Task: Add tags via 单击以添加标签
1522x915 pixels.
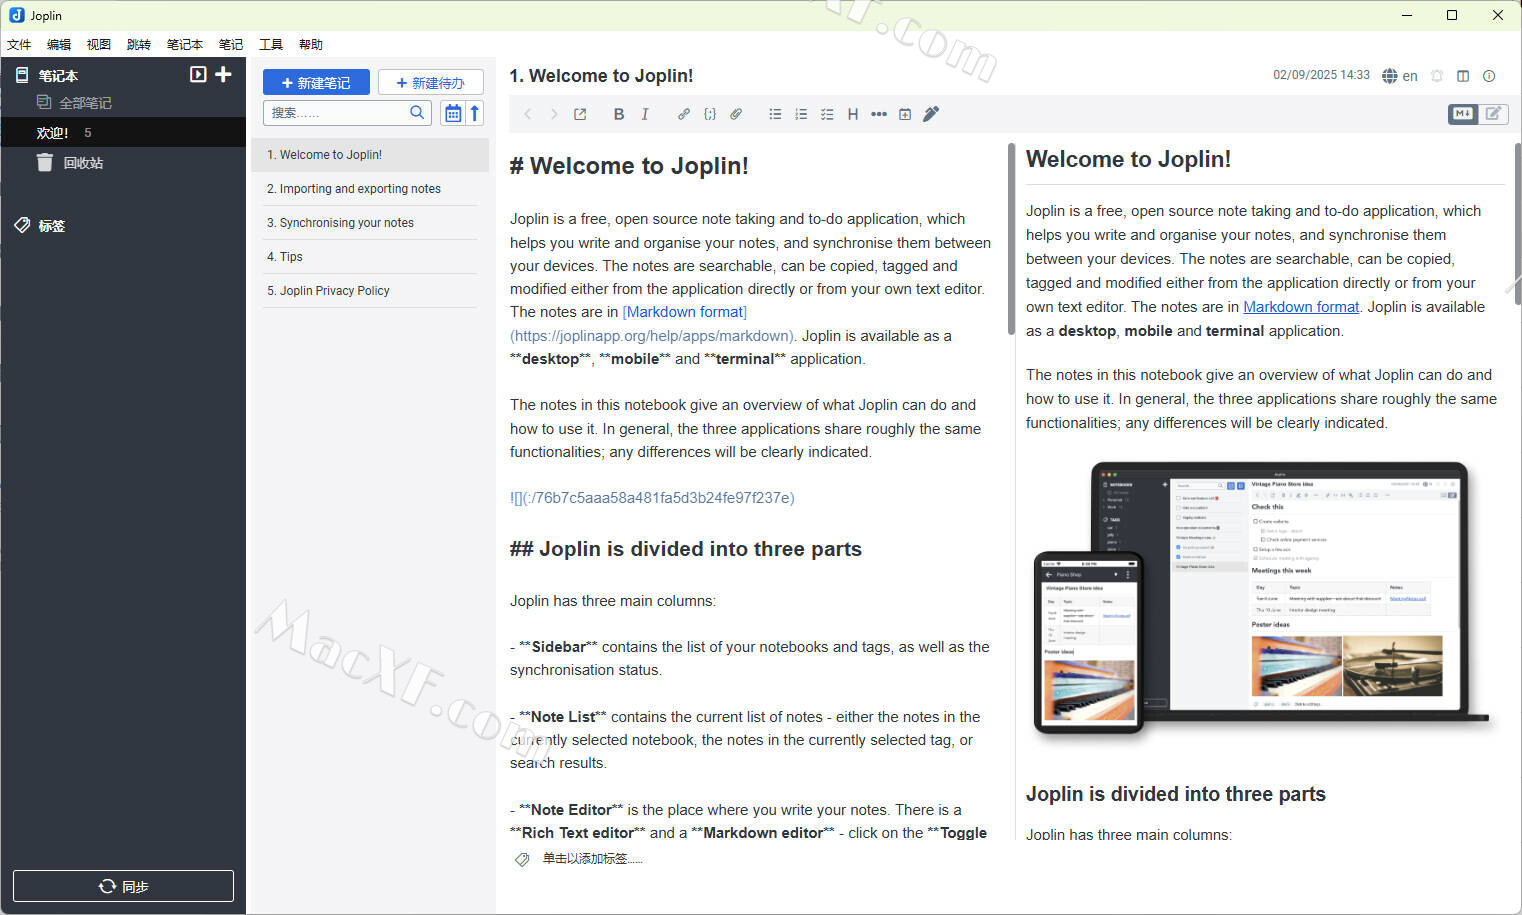Action: [592, 859]
